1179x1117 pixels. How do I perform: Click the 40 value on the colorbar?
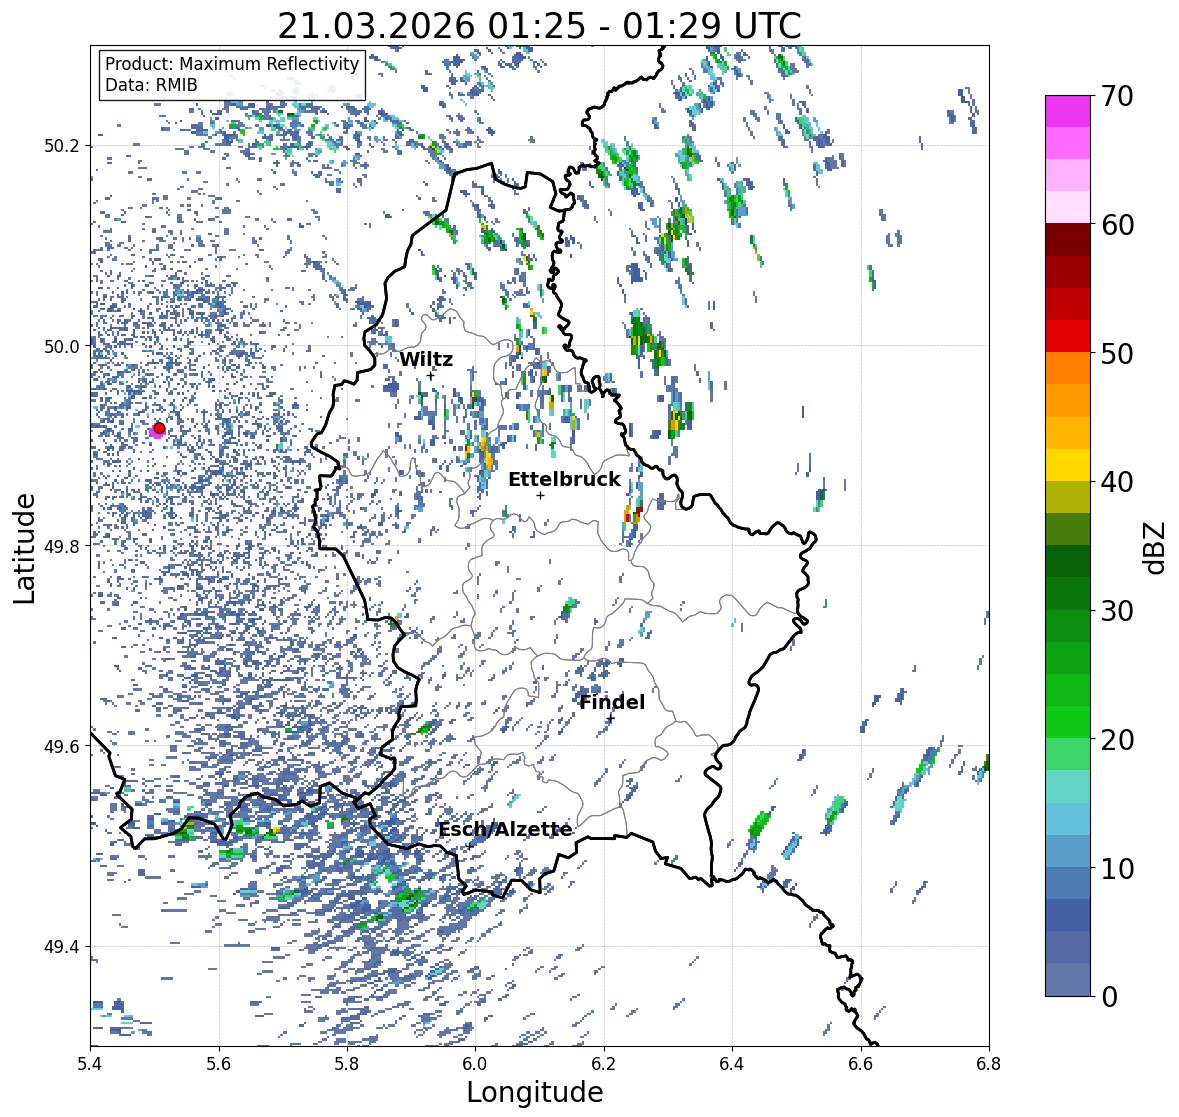click(1117, 482)
